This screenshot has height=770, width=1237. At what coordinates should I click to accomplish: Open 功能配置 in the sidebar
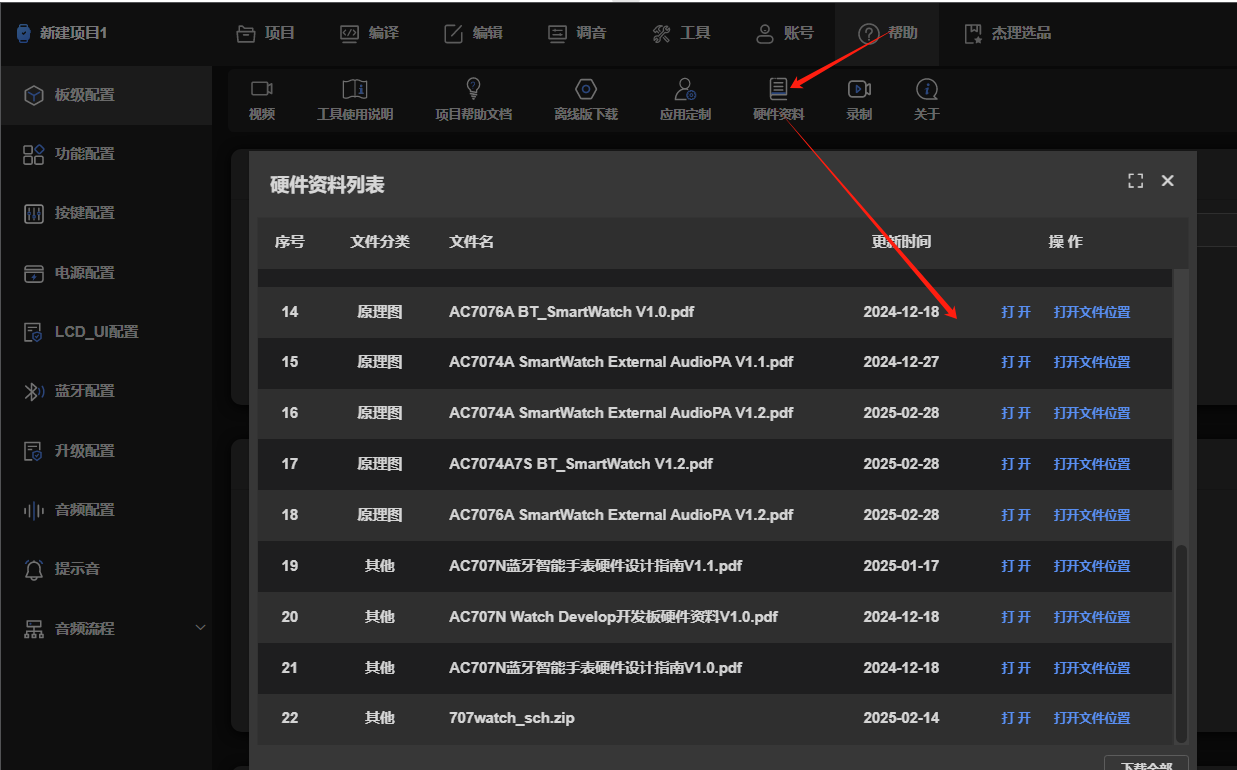tap(106, 154)
